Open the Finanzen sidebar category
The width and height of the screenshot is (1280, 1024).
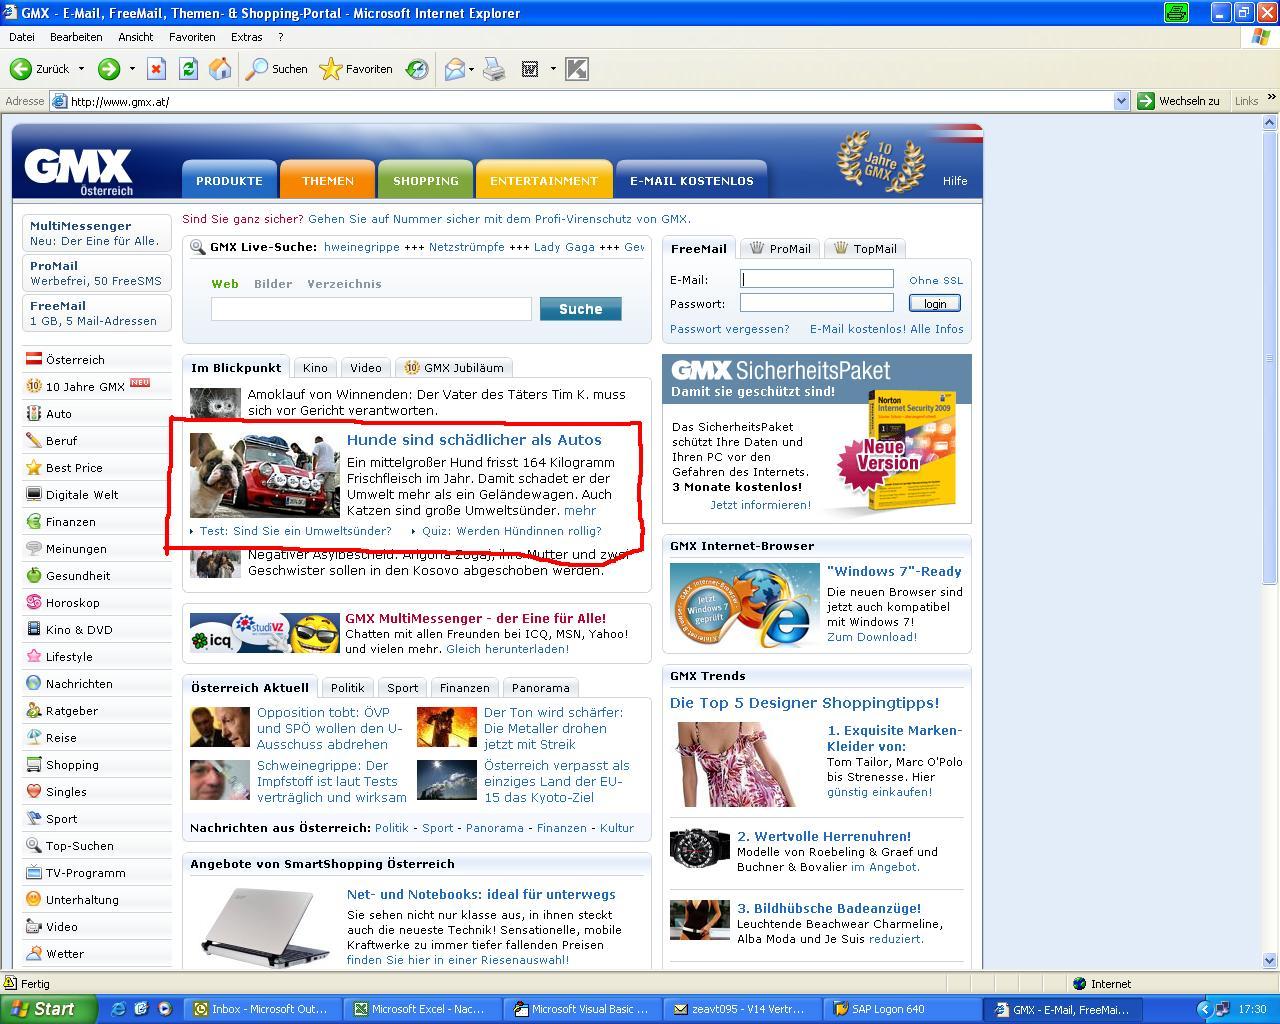(97, 521)
